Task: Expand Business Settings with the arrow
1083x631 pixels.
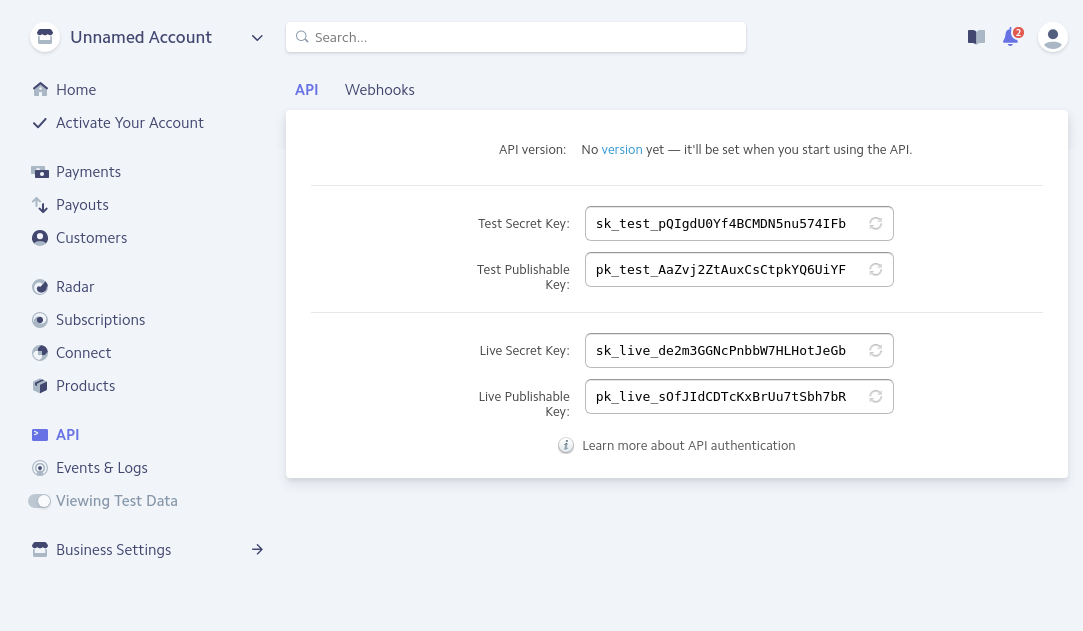Action: (257, 550)
